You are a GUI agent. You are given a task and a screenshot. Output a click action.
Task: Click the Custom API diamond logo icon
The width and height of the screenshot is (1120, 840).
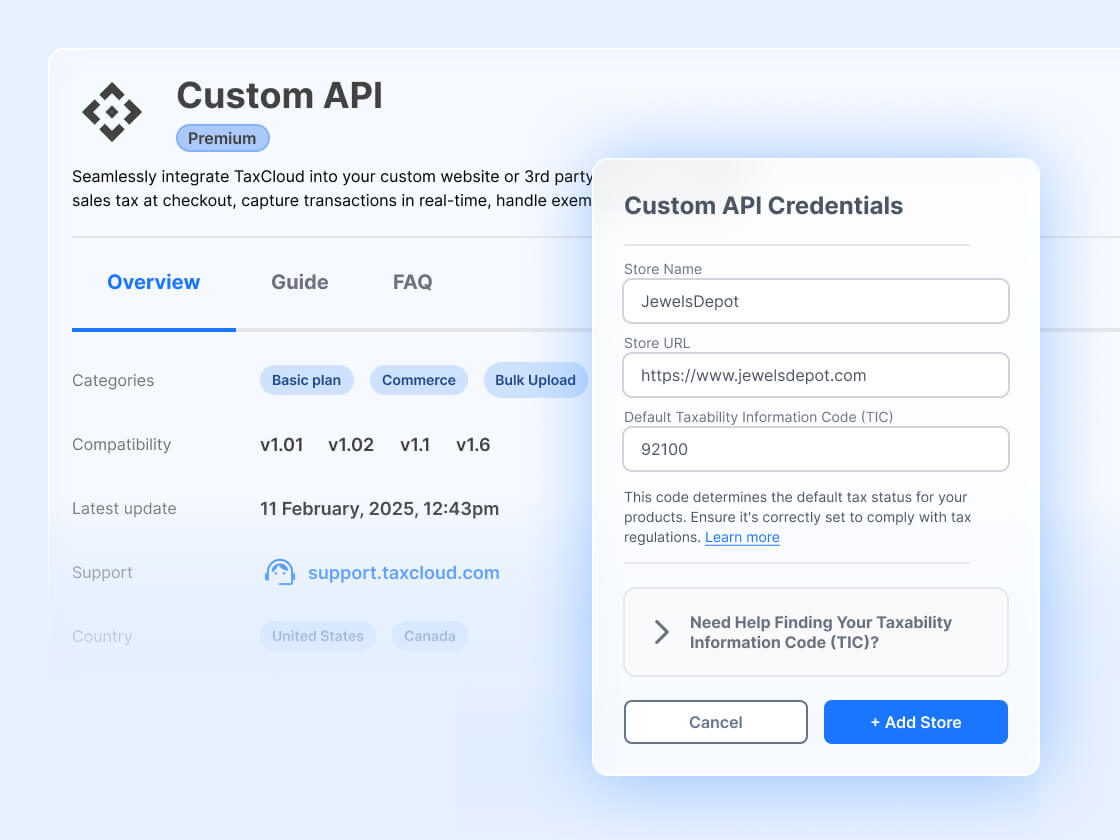click(x=111, y=112)
